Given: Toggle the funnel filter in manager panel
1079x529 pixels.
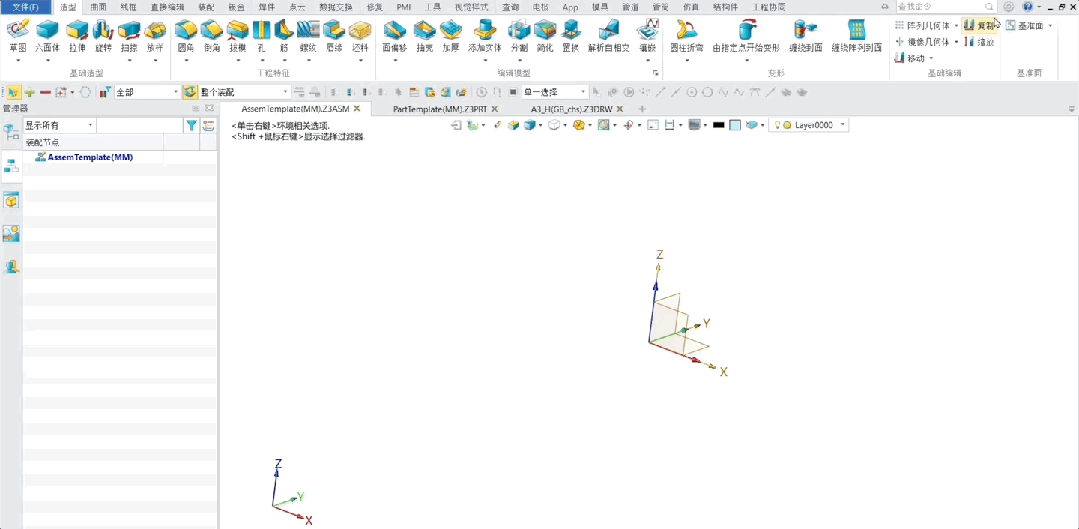Looking at the screenshot, I should 191,125.
